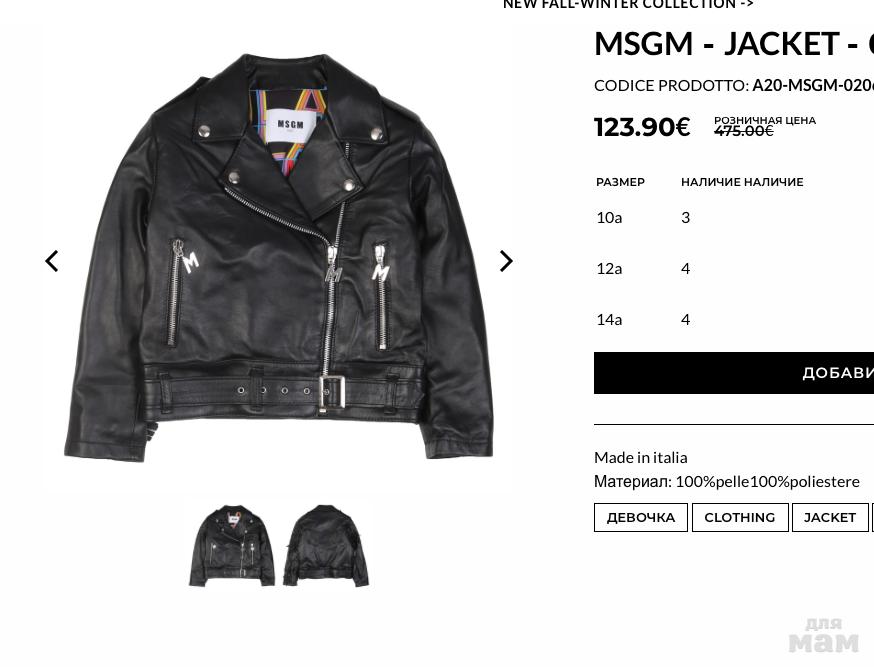Click the crossed-out 475.00€ retail price
Screen dimensions: 874x667
point(744,131)
